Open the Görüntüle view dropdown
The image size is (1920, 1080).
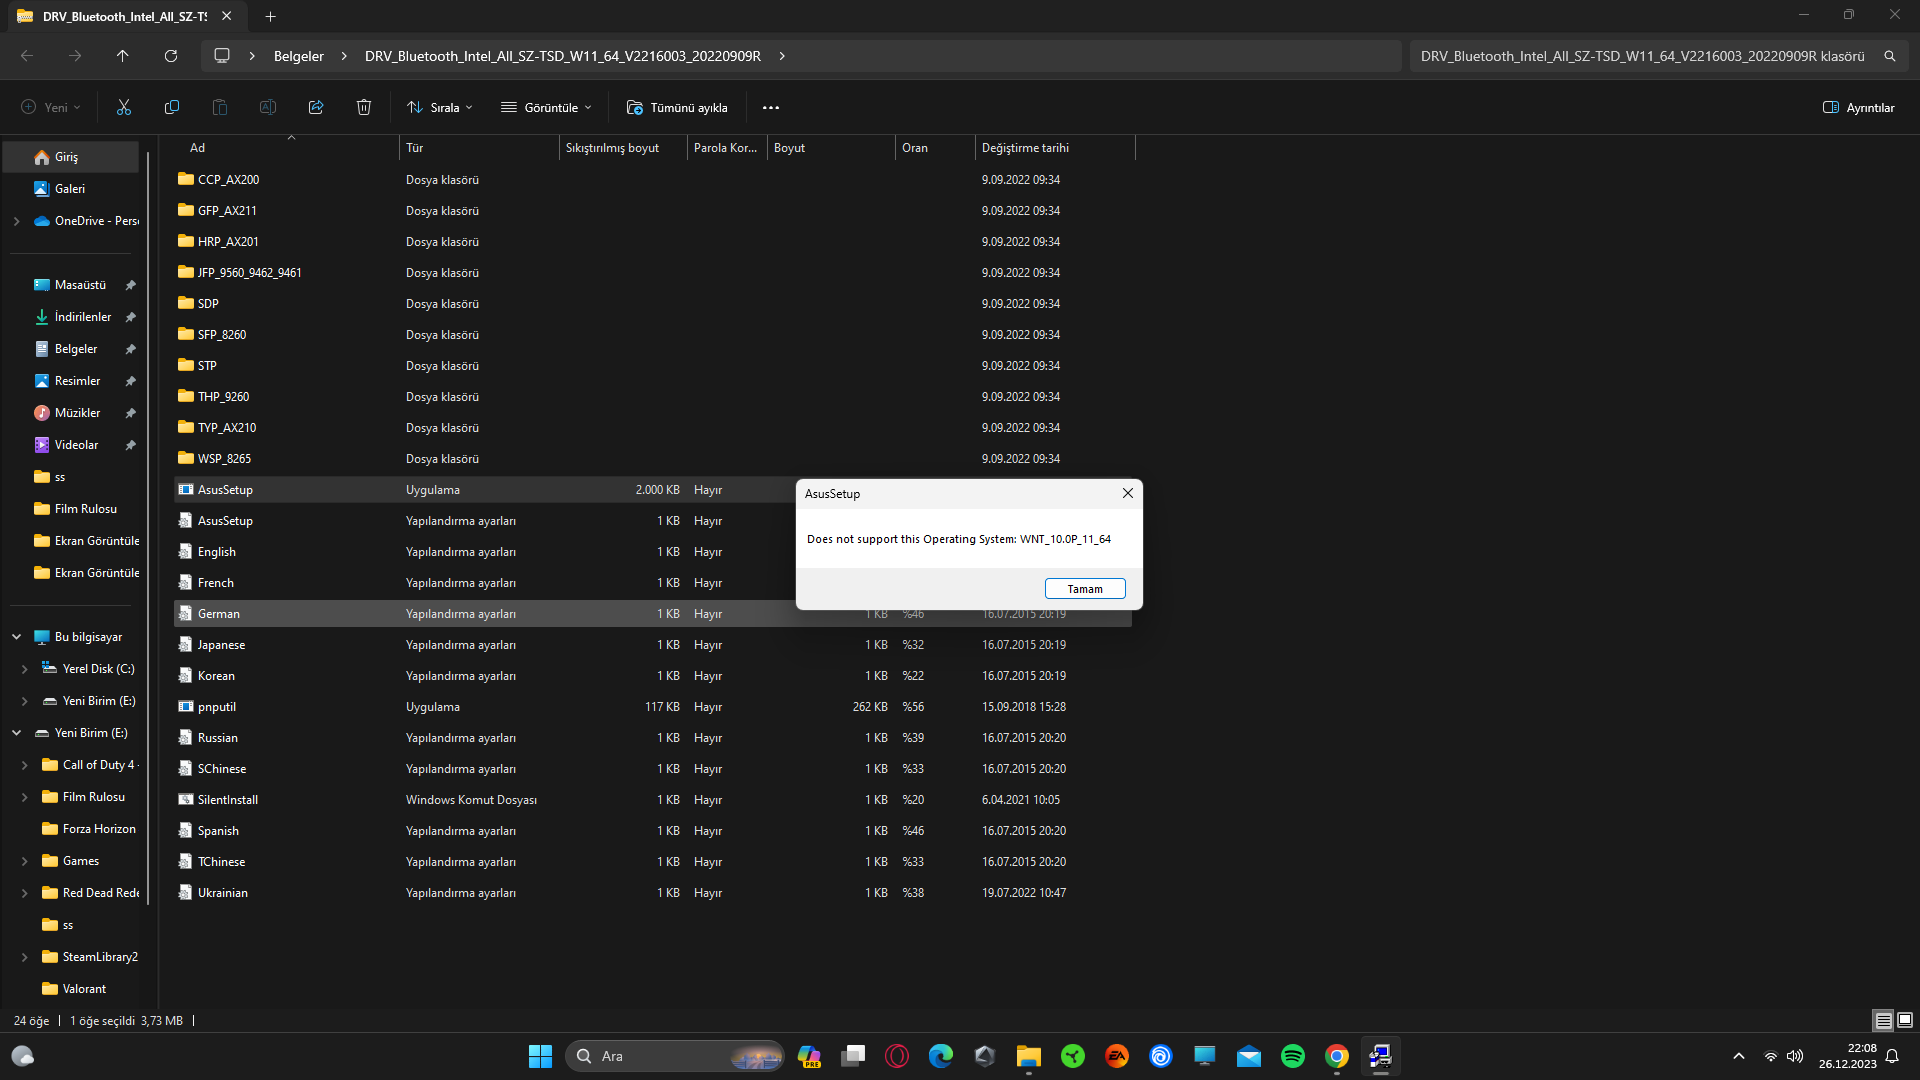coord(547,107)
